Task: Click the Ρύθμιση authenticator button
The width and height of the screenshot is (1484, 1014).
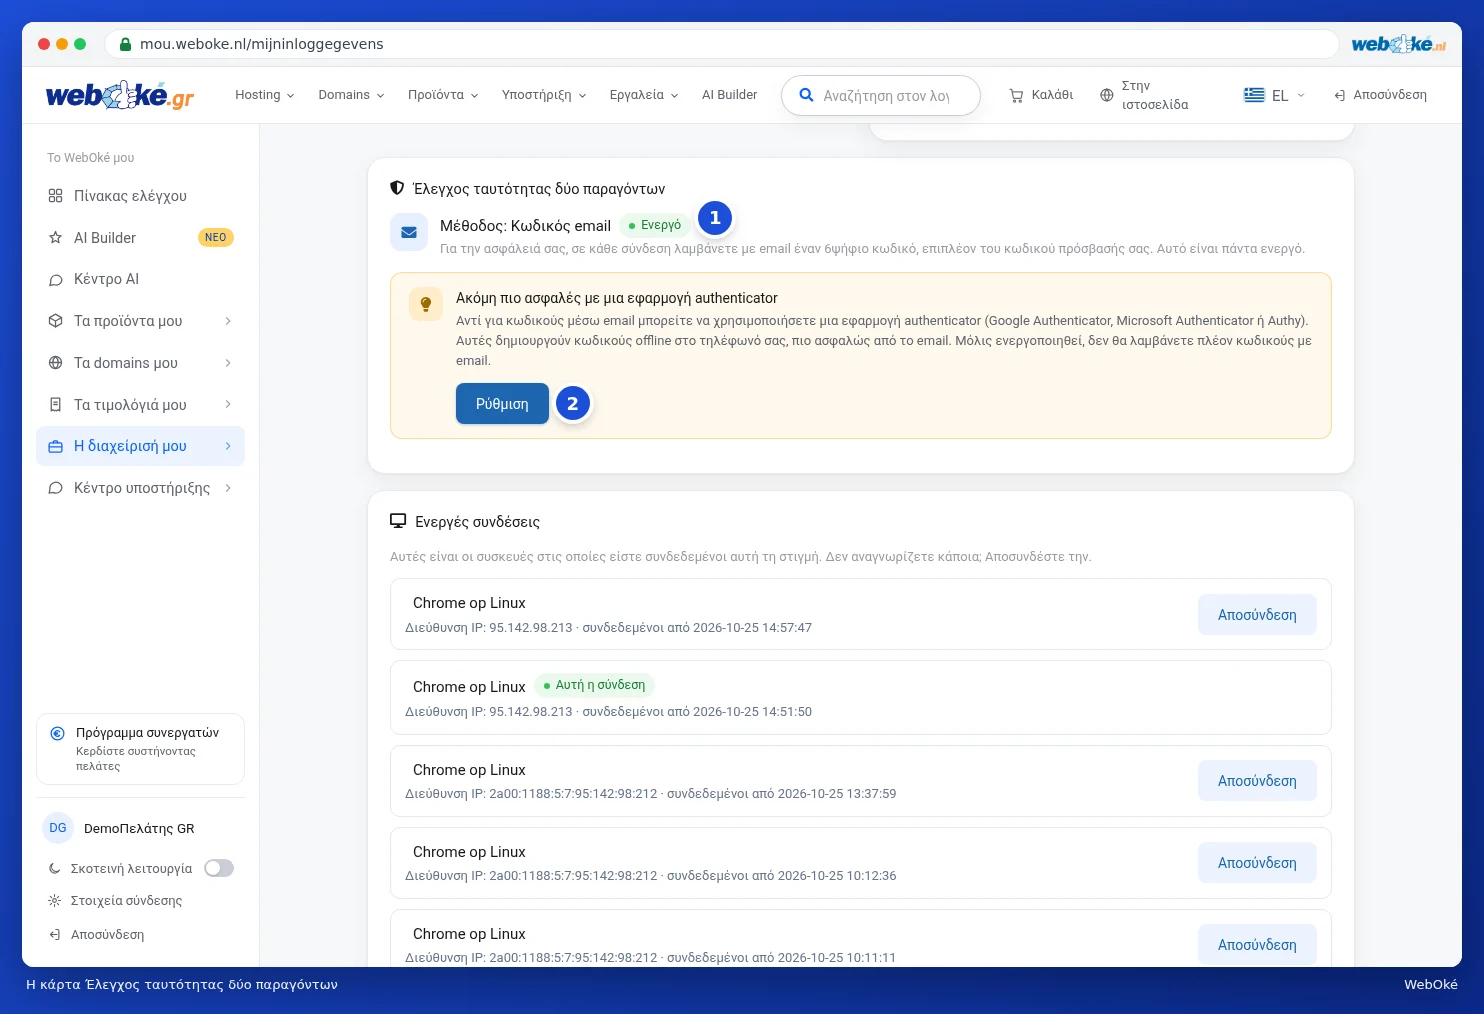Action: [x=502, y=404]
